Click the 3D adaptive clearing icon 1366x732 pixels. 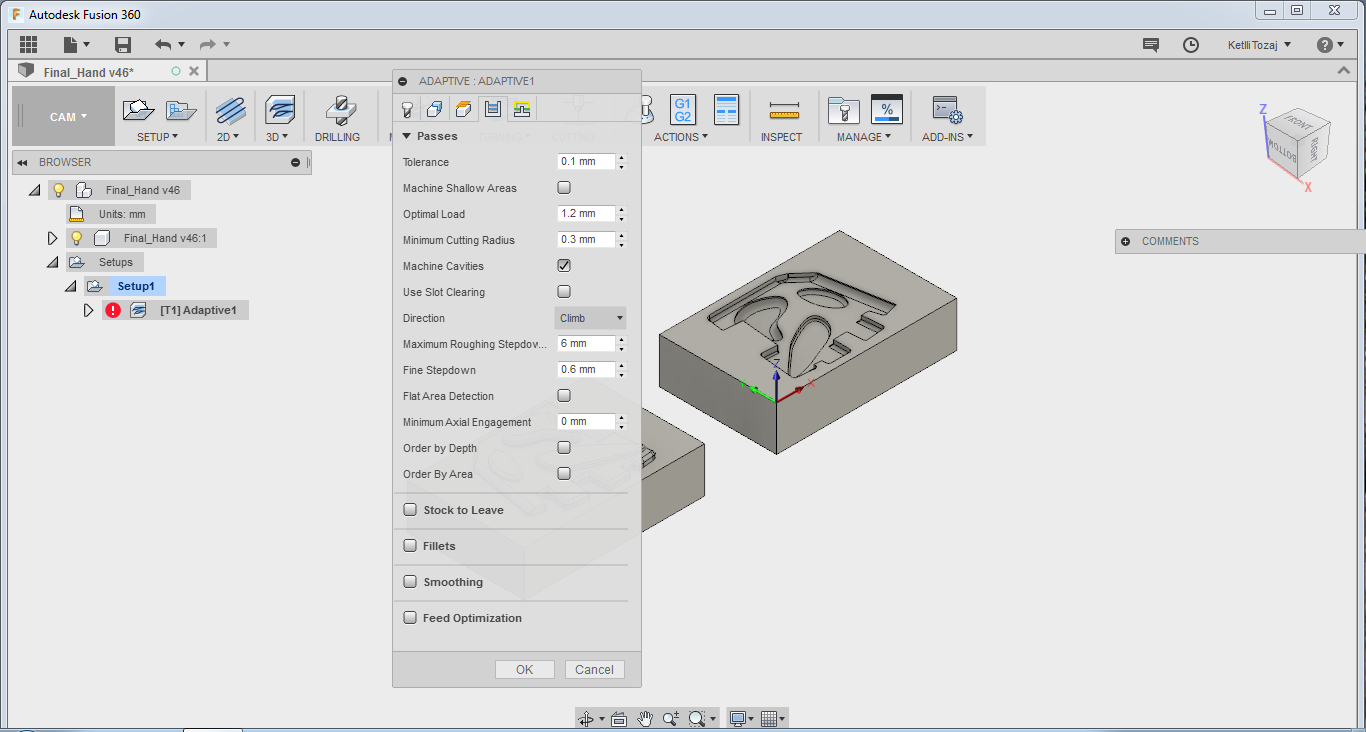pyautogui.click(x=279, y=110)
